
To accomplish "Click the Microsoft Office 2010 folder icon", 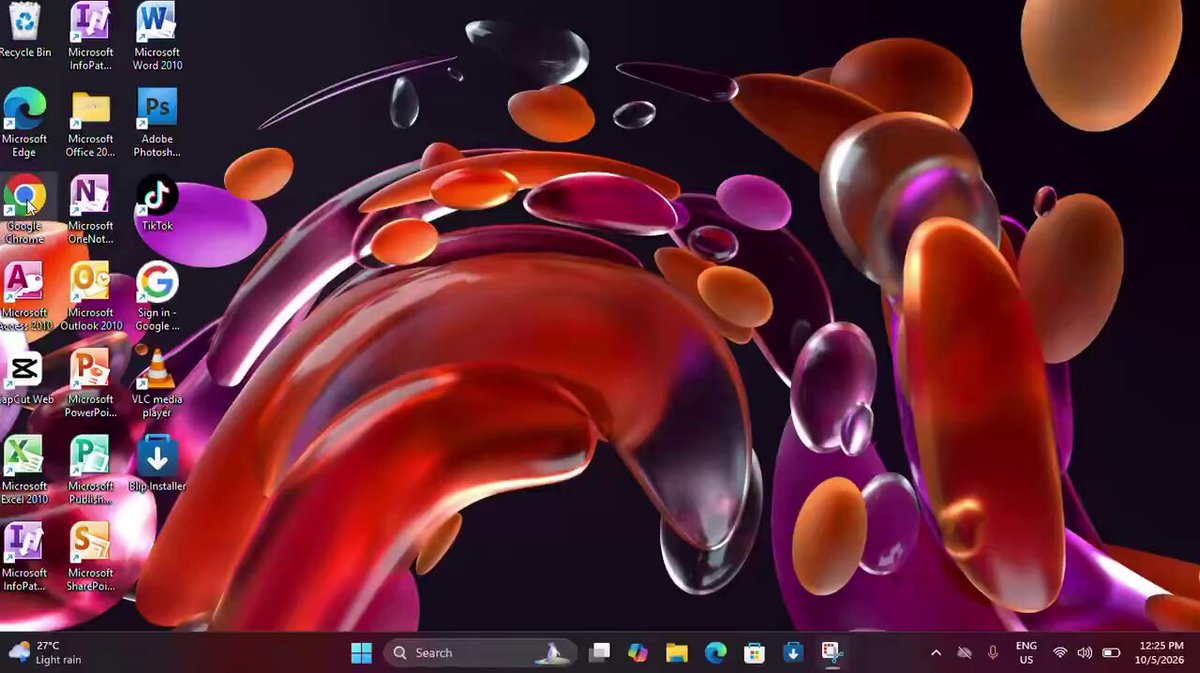I will pos(91,124).
